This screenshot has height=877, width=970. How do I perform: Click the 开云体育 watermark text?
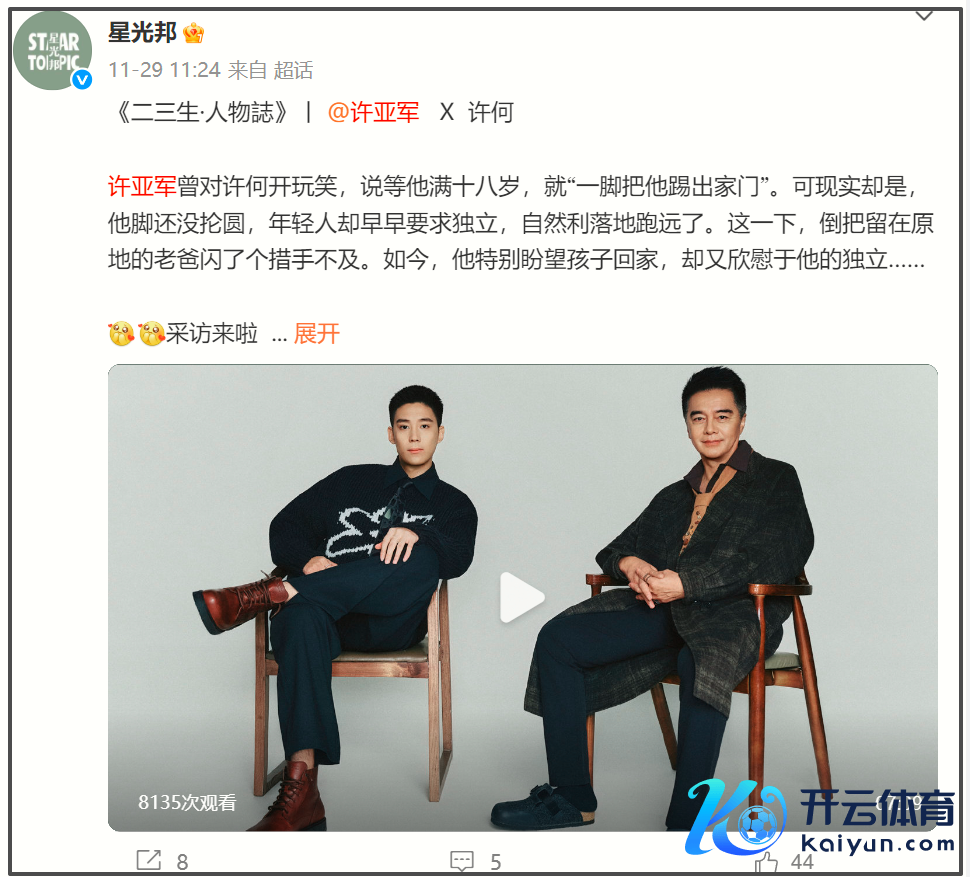click(x=877, y=808)
